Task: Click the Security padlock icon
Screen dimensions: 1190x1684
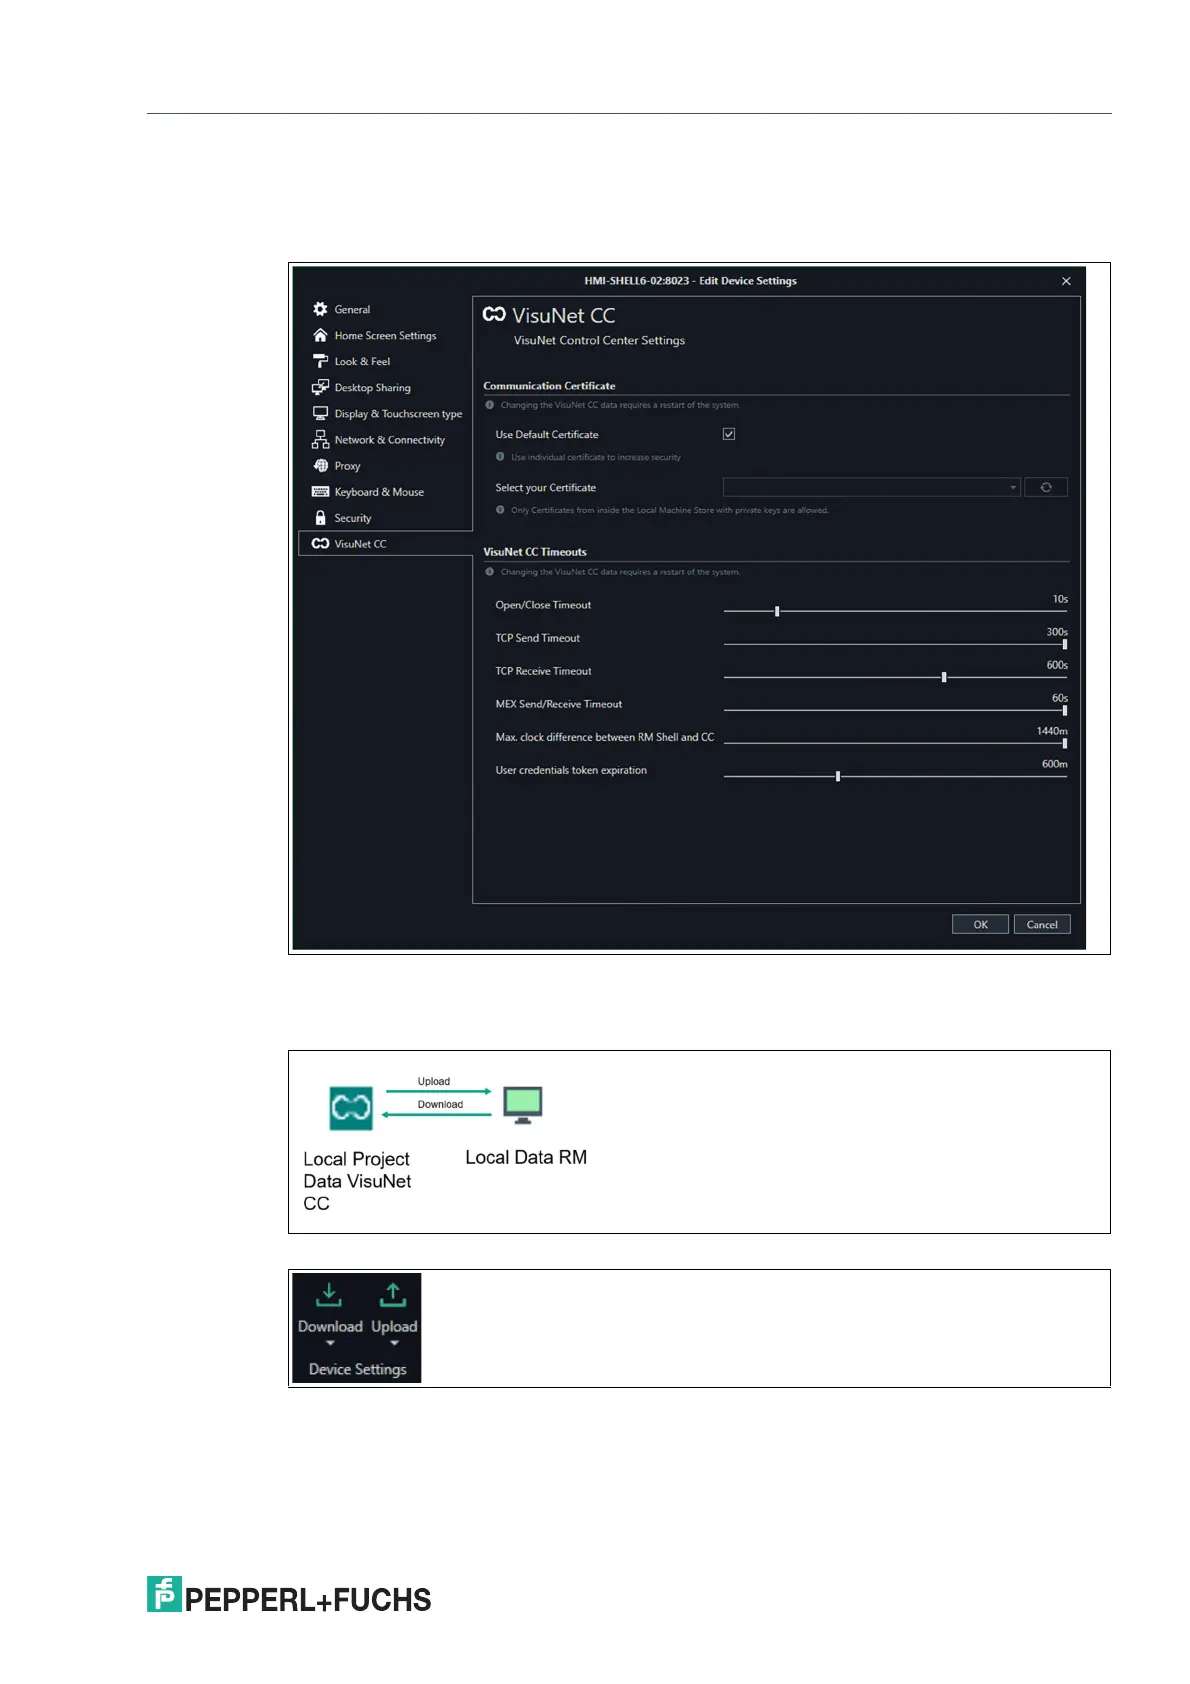Action: click(320, 517)
